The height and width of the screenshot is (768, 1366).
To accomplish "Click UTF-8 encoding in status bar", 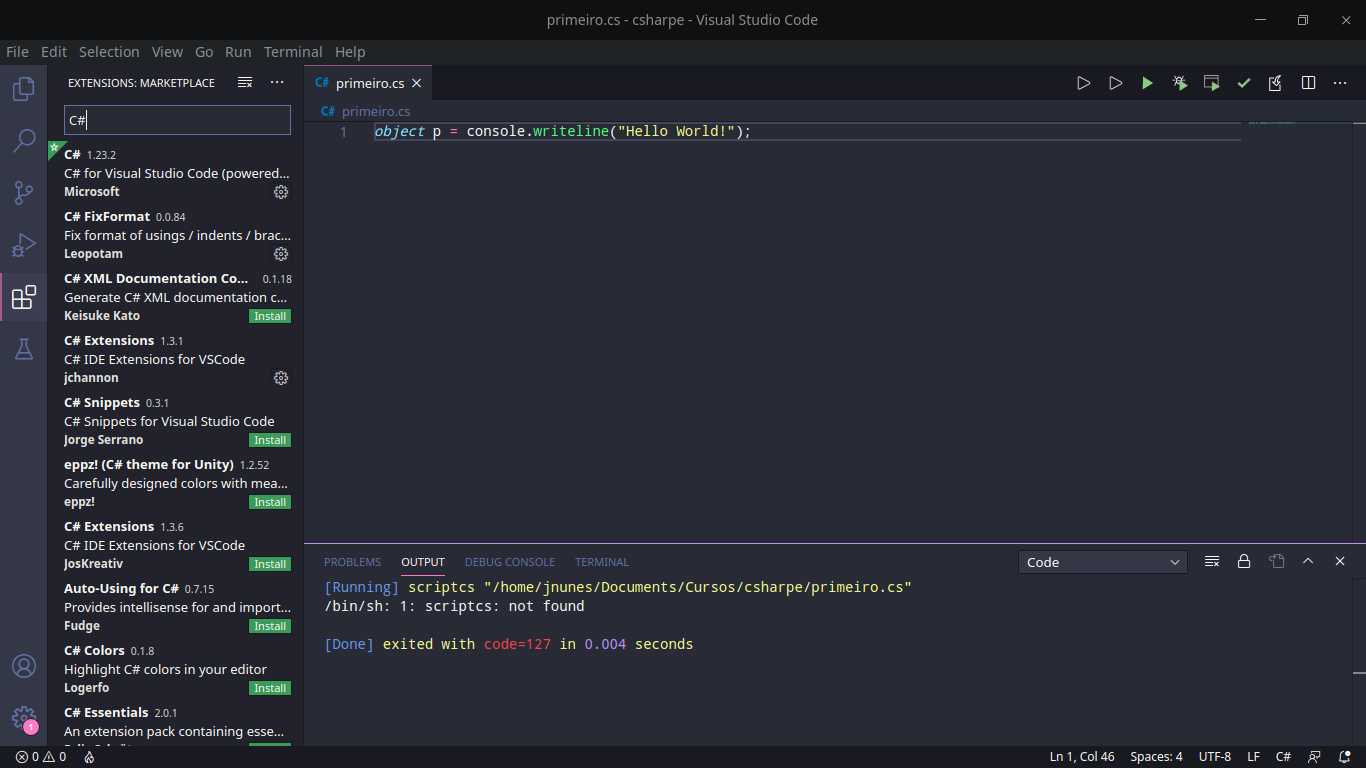I will pyautogui.click(x=1215, y=757).
